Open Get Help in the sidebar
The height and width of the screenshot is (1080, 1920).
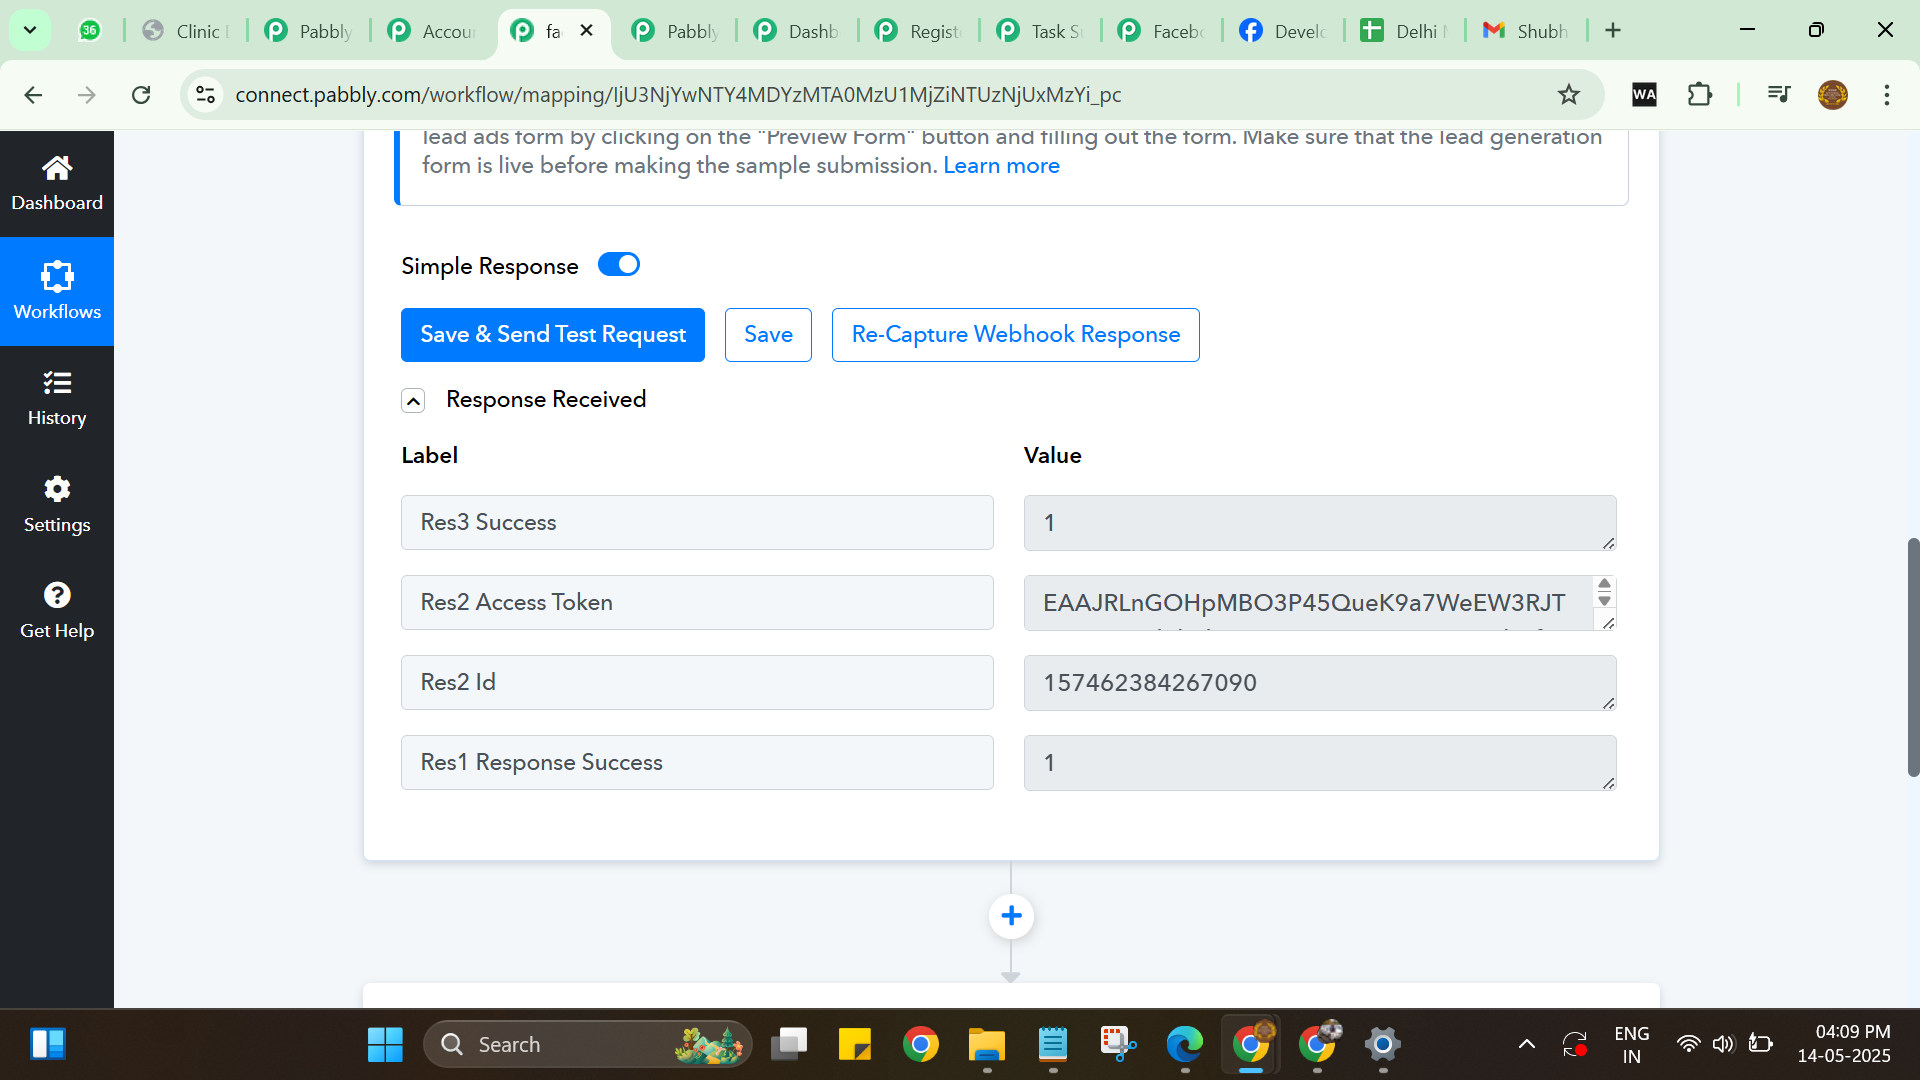(x=57, y=612)
